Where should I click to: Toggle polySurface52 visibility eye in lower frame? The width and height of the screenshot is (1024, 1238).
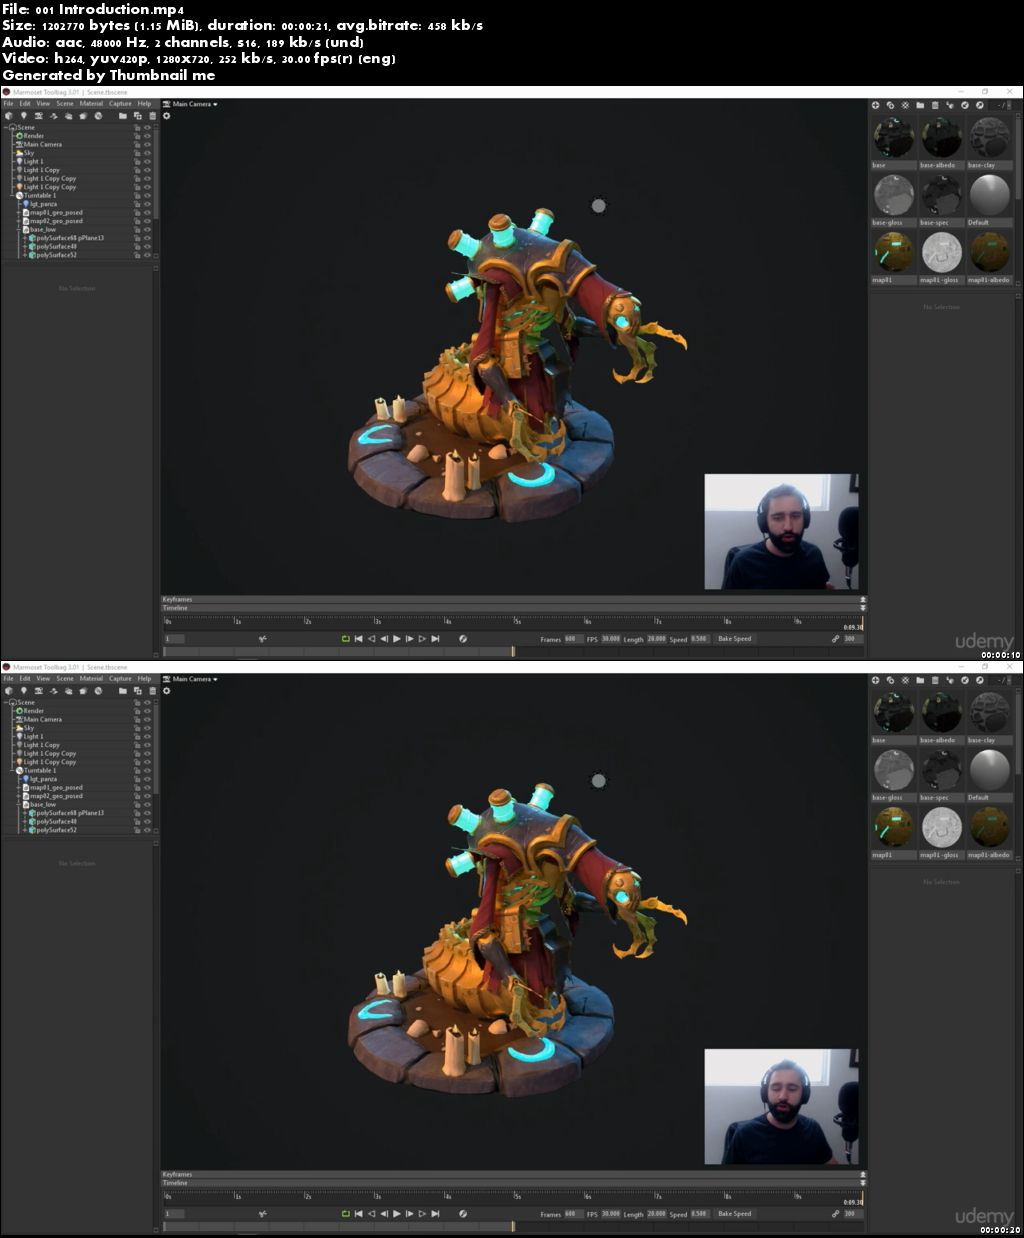pos(147,830)
